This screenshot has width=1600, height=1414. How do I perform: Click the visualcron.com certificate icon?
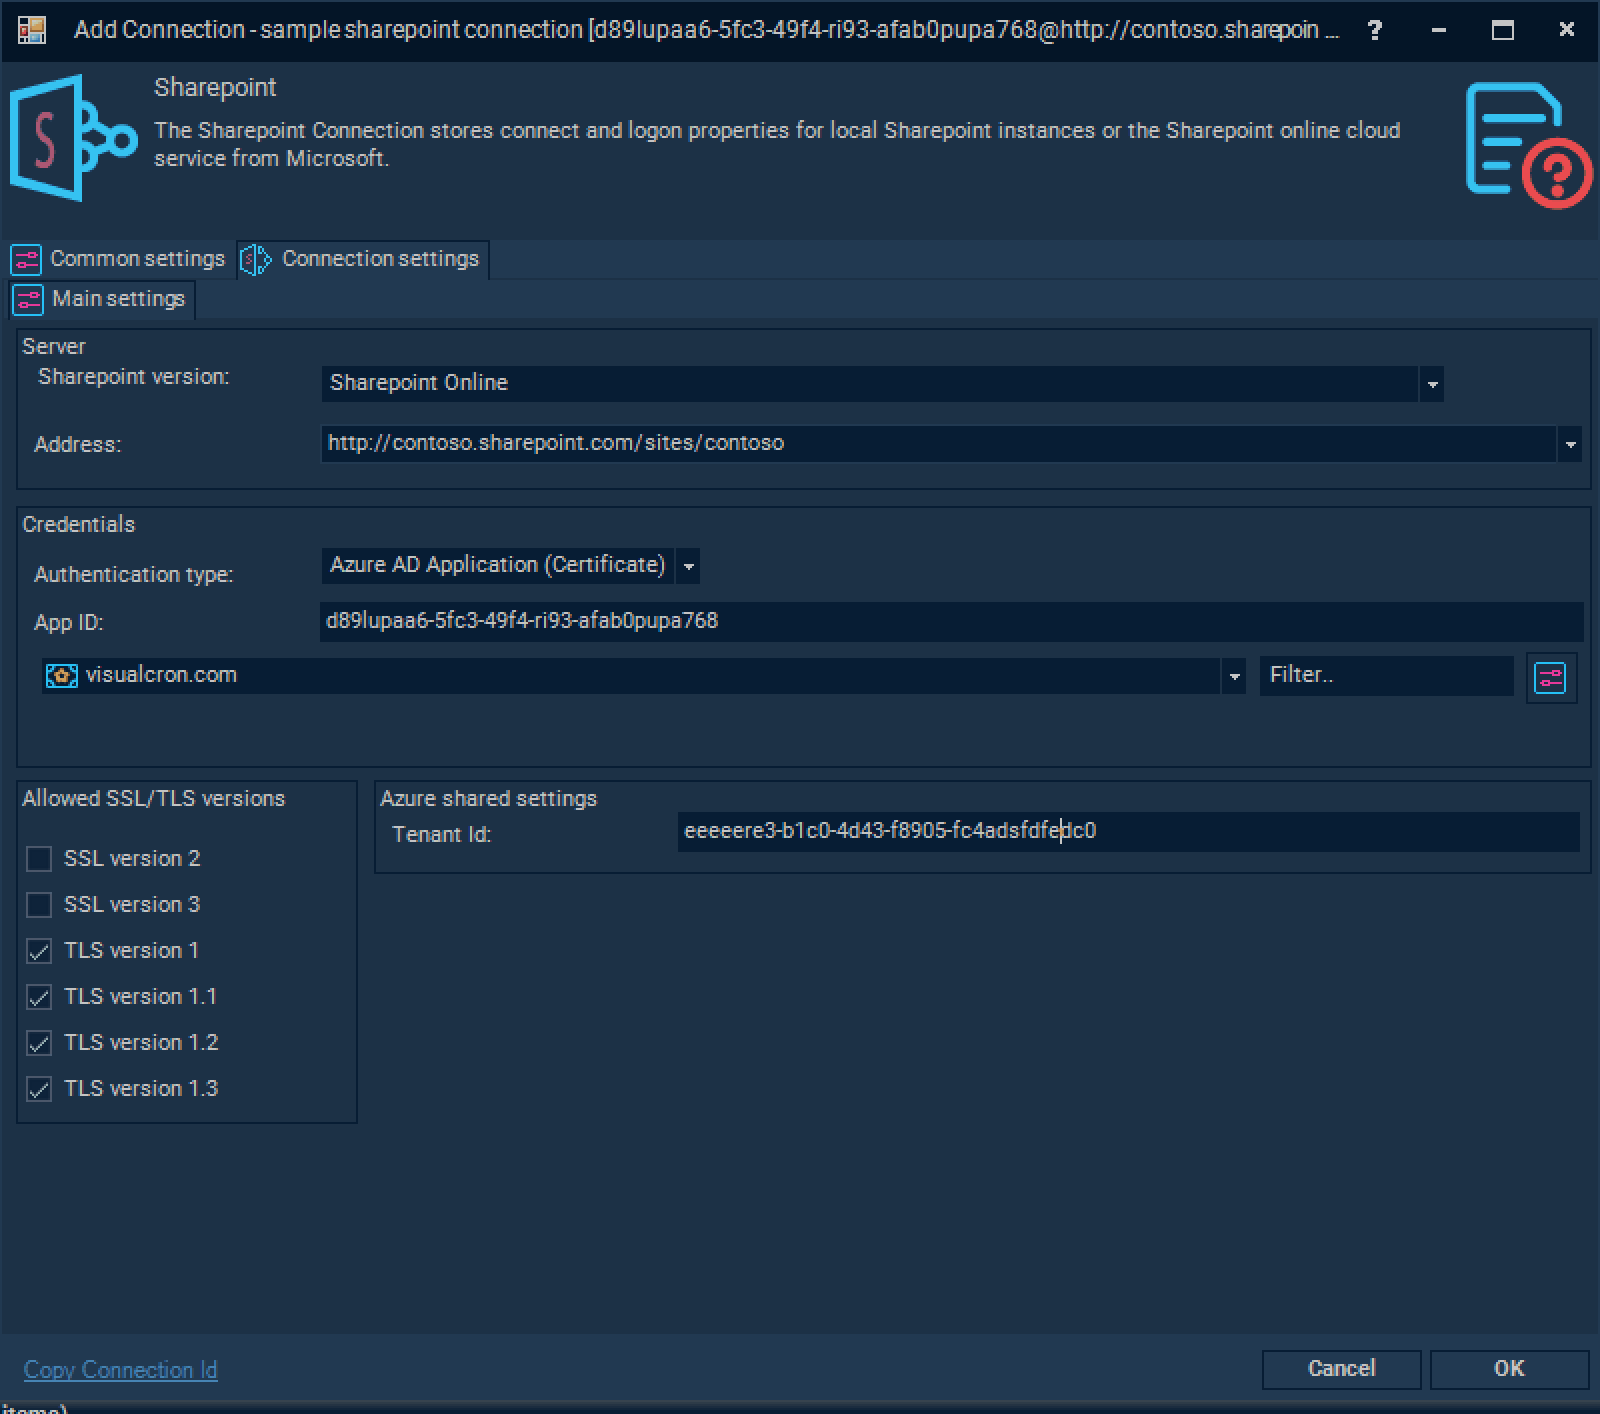61,676
